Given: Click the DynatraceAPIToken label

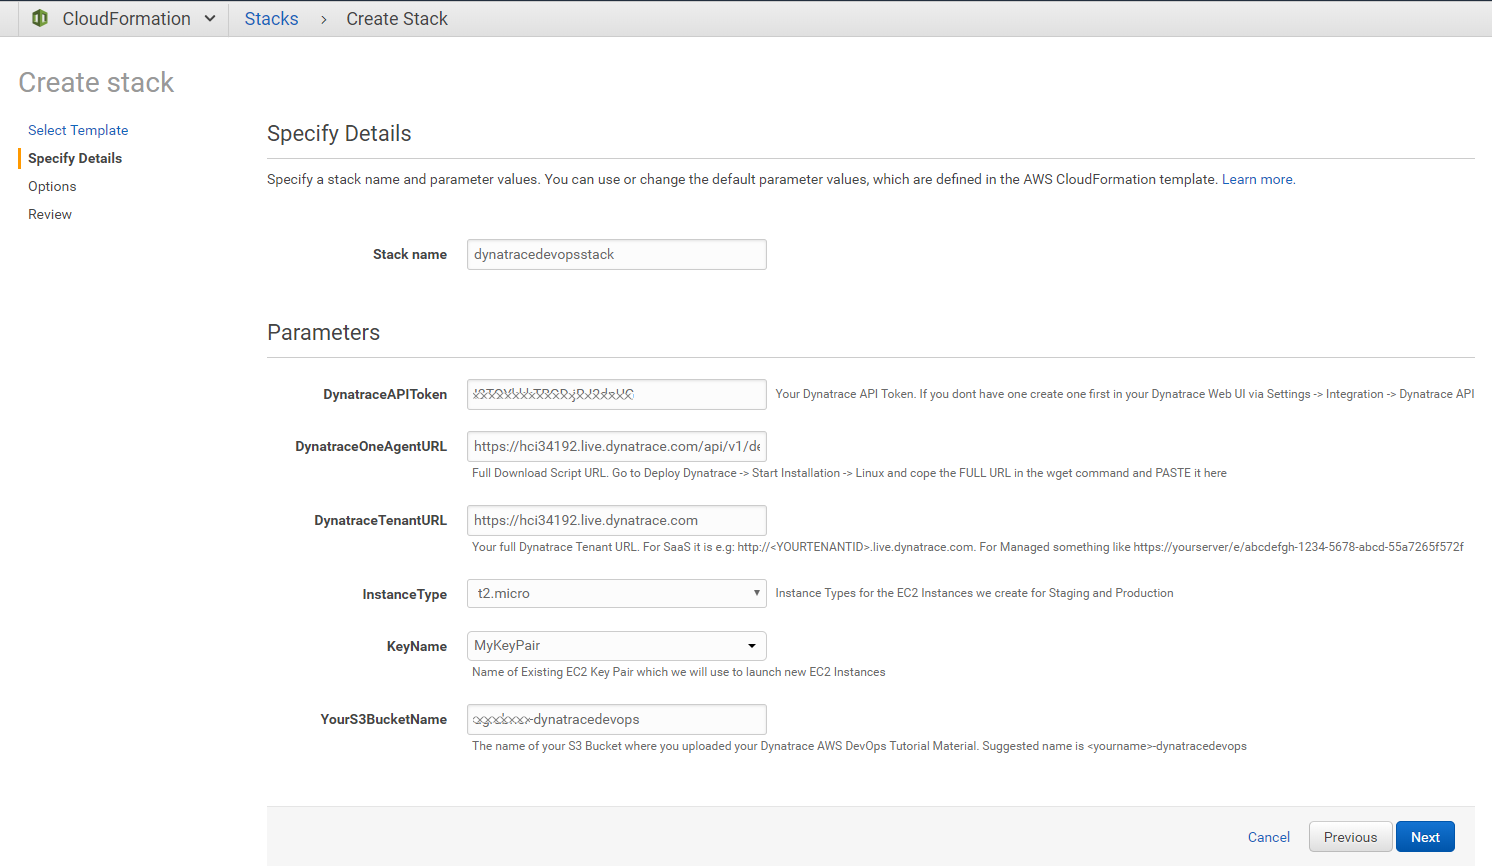Looking at the screenshot, I should 385,394.
